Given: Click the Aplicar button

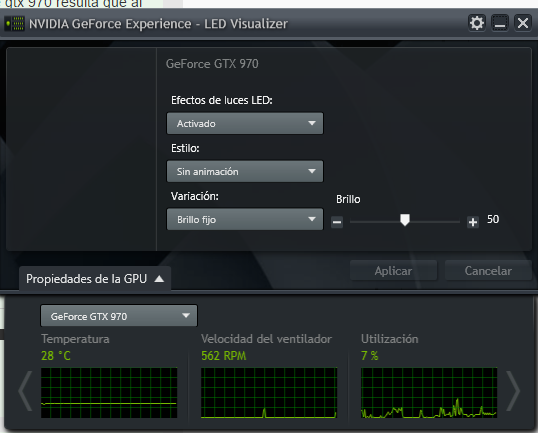Looking at the screenshot, I should 393,271.
